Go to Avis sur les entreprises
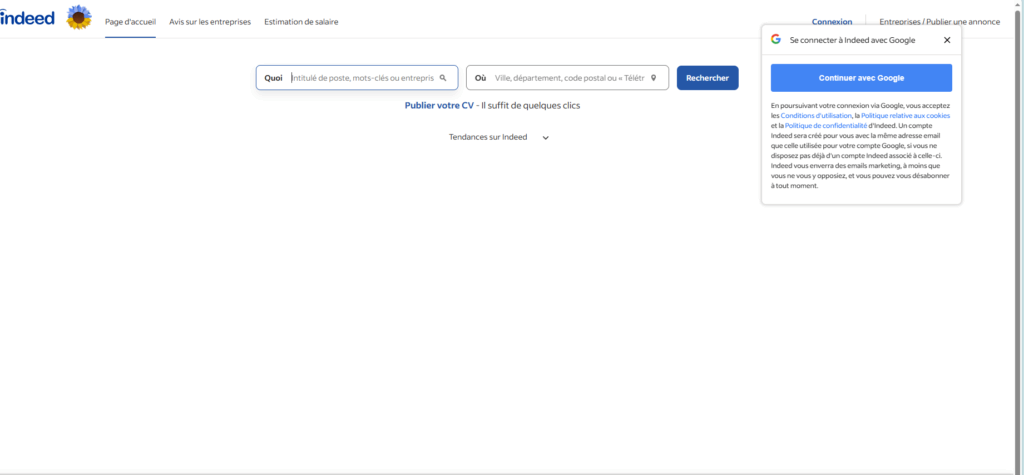 click(x=210, y=22)
